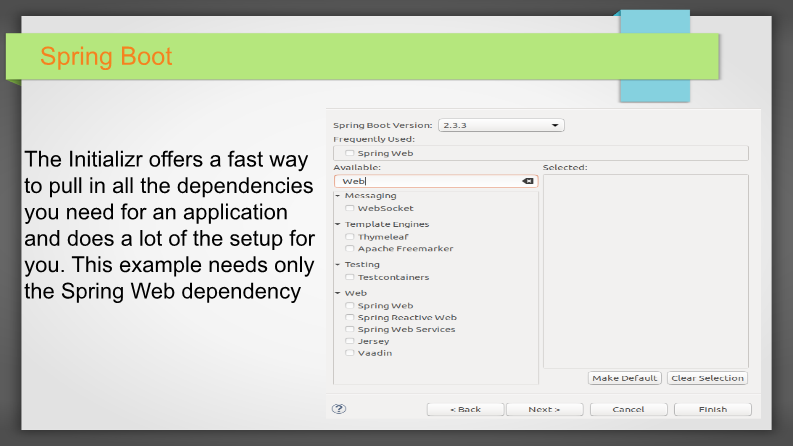Click the Make Default button

(x=625, y=378)
